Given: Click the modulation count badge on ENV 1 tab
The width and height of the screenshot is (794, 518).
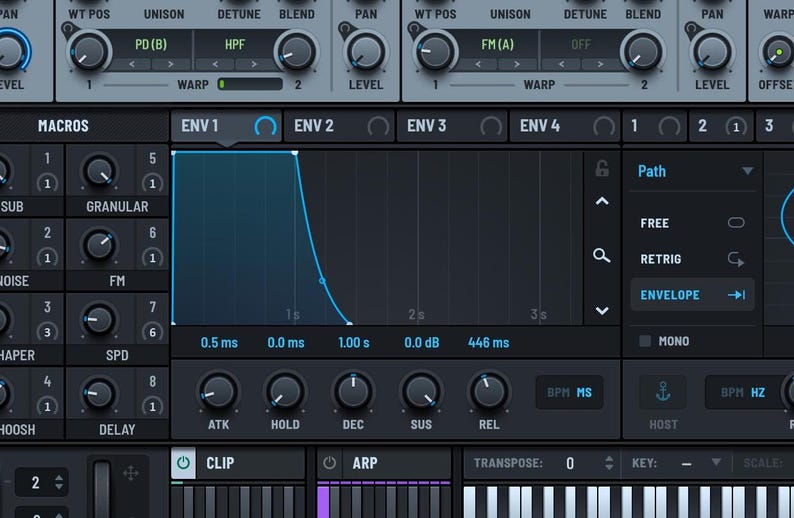Looking at the screenshot, I should tap(265, 126).
